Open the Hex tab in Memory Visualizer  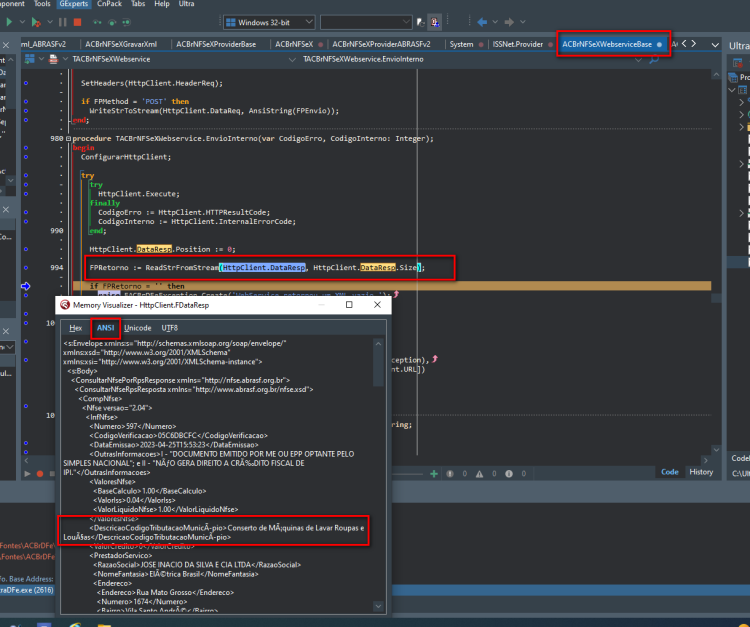coord(76,328)
